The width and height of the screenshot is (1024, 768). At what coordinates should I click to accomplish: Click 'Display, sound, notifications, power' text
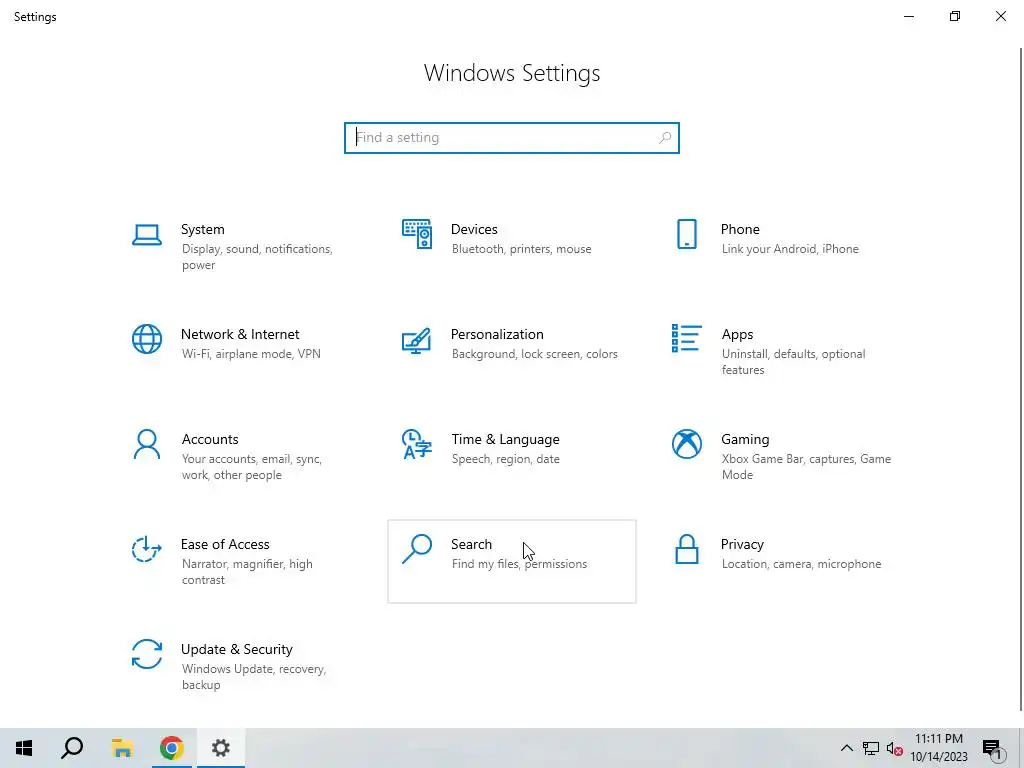coord(257,257)
